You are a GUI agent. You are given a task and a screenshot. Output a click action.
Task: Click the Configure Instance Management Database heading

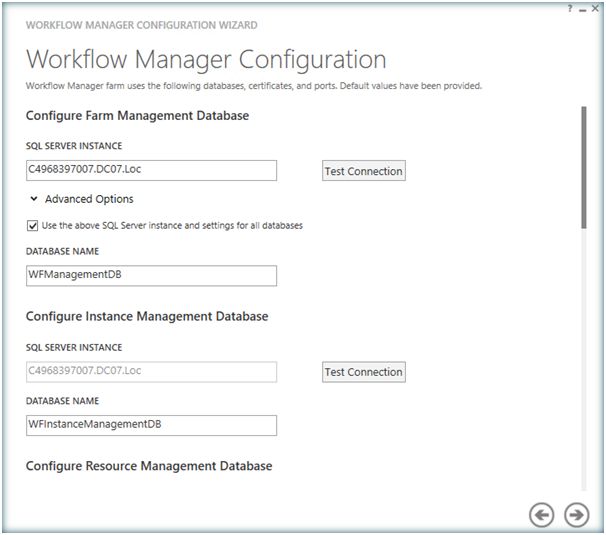[x=147, y=316]
